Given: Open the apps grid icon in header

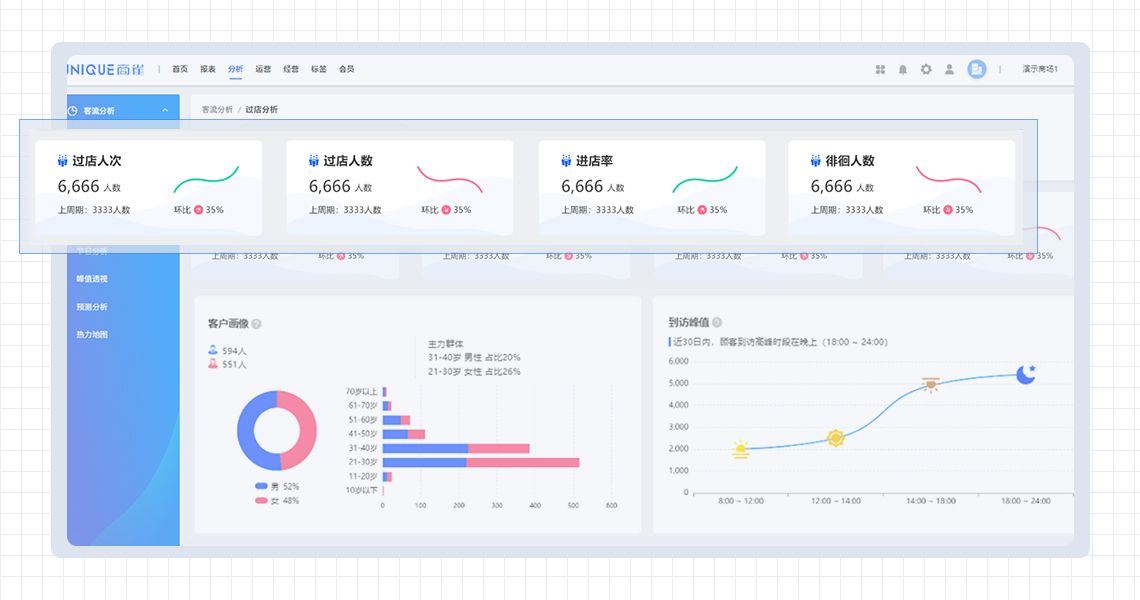Looking at the screenshot, I should click(x=880, y=70).
